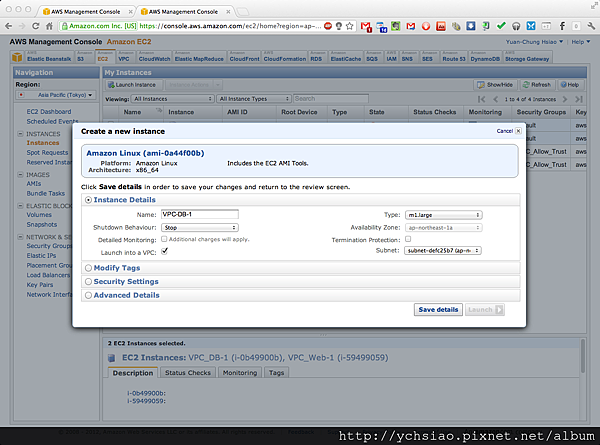Switch to the Monitoring detail tab
The image size is (600, 445).
240,373
